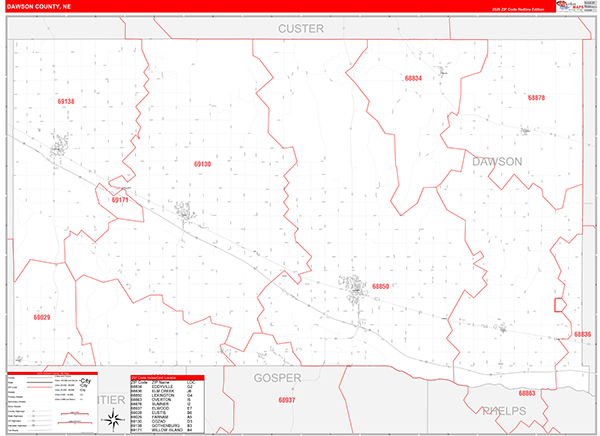Click ZIP code label 69171
Viewport: 600px width, 436px height.
point(120,200)
